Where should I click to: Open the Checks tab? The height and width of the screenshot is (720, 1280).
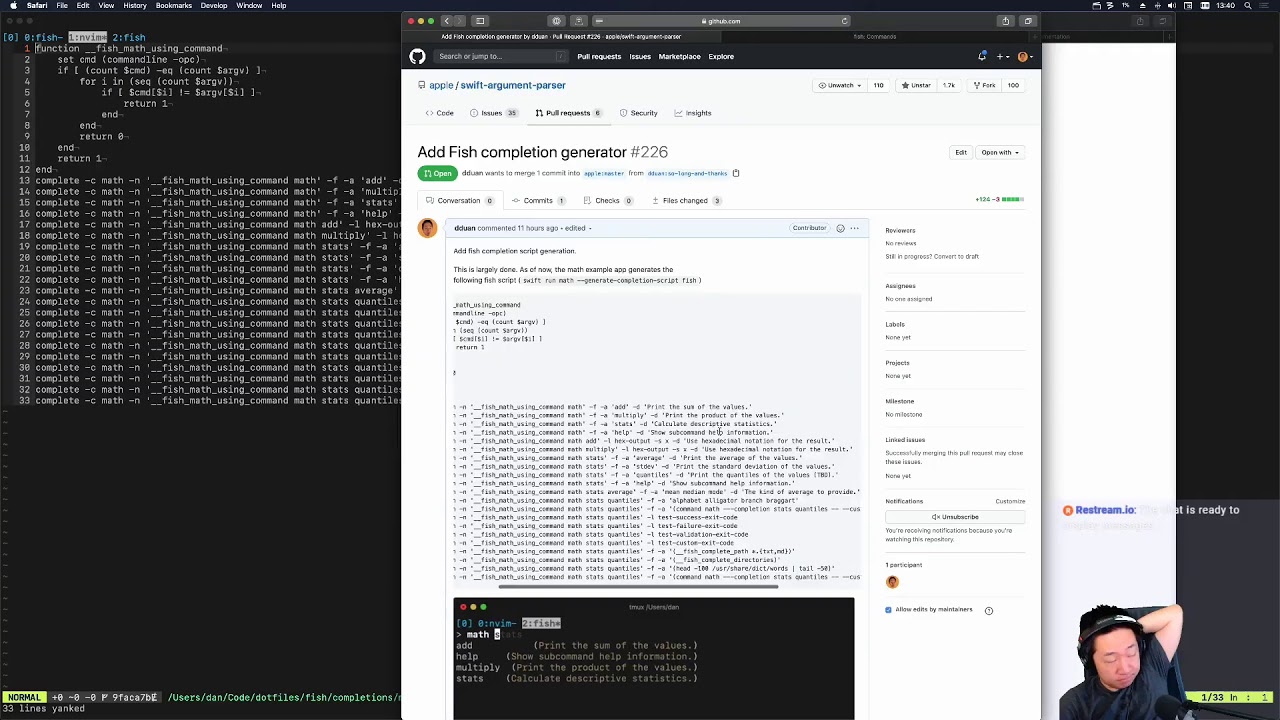[608, 201]
